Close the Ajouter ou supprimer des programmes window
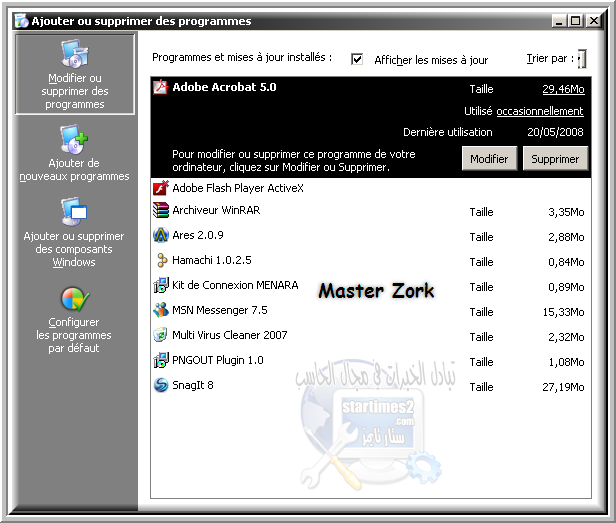The height and width of the screenshot is (523, 616). tap(594, 21)
